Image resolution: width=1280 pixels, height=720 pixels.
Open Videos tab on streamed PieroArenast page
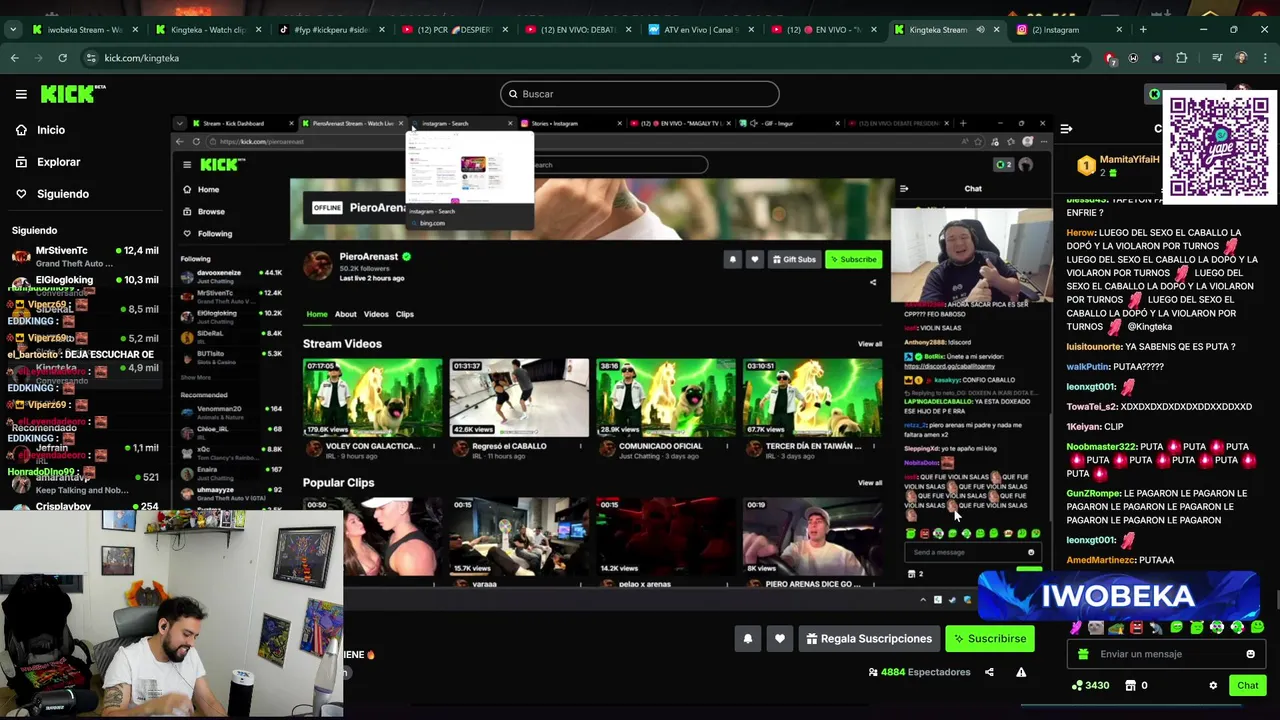376,314
